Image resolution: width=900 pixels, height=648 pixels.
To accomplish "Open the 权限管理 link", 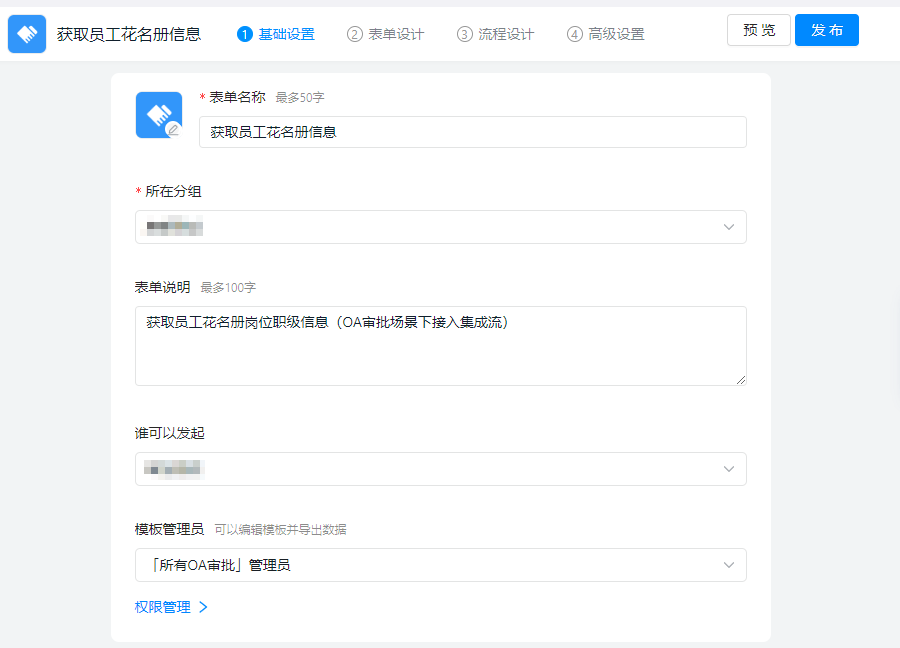I will (x=161, y=606).
